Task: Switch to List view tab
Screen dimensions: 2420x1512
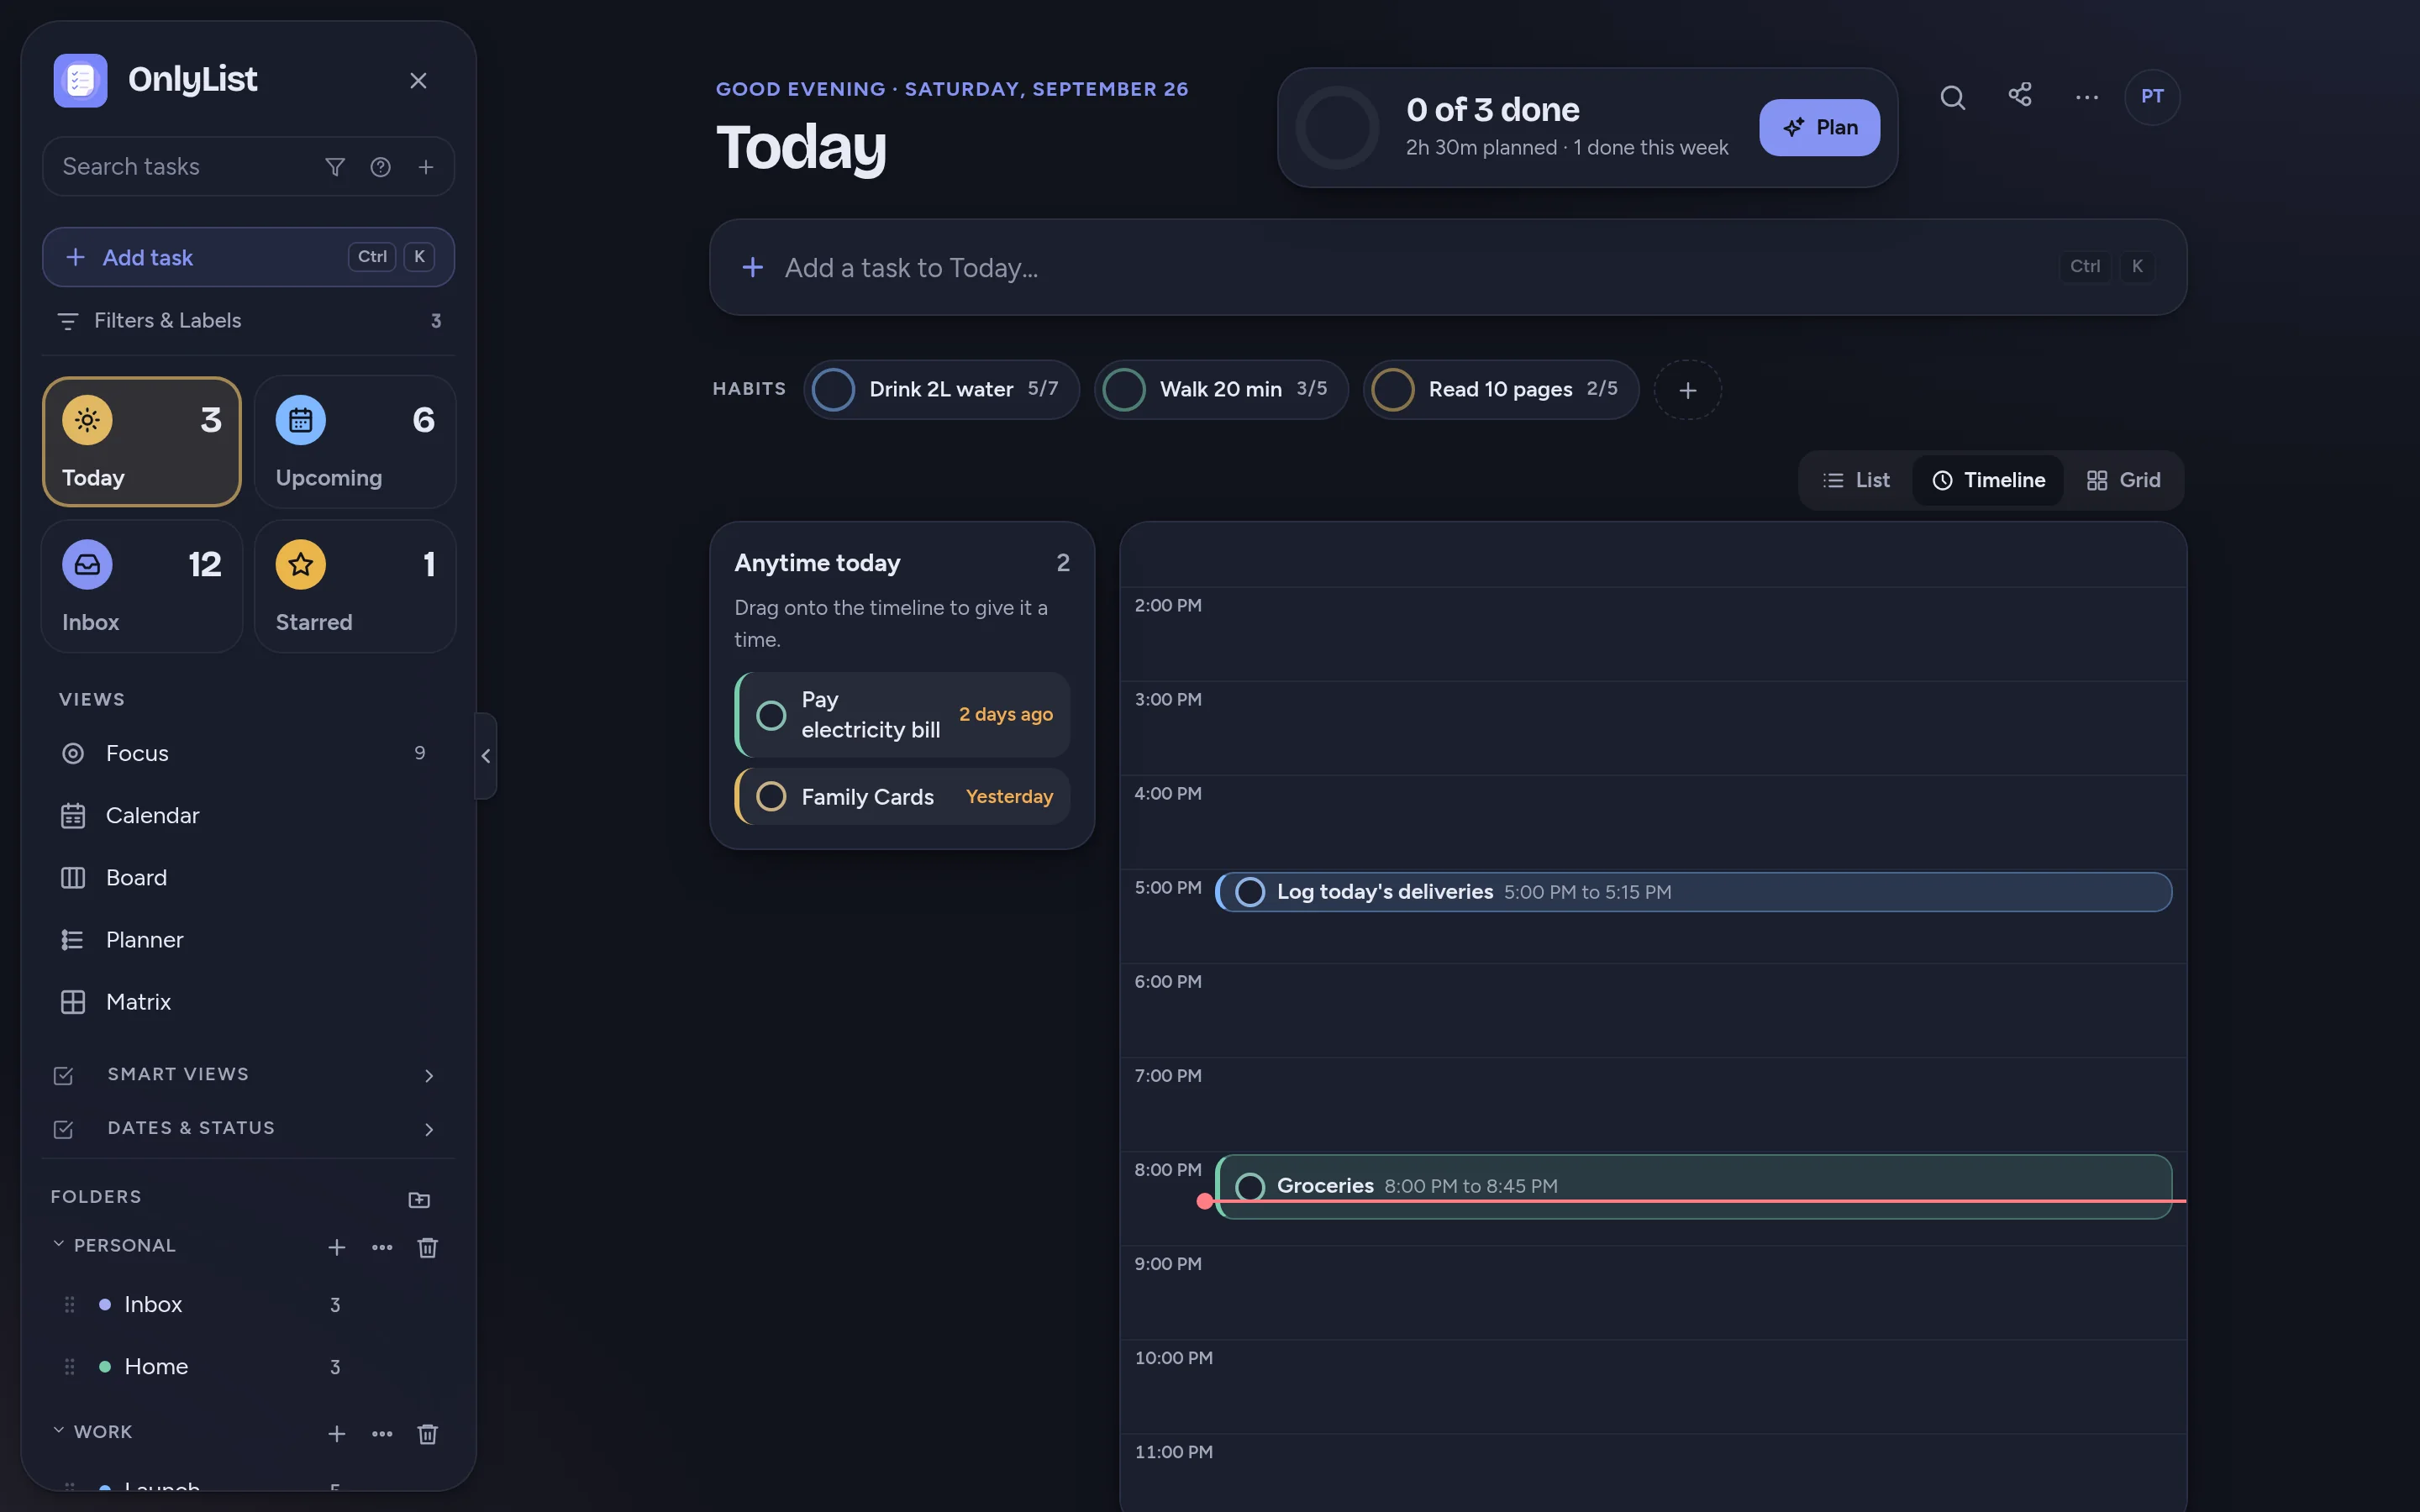Action: 1856,480
